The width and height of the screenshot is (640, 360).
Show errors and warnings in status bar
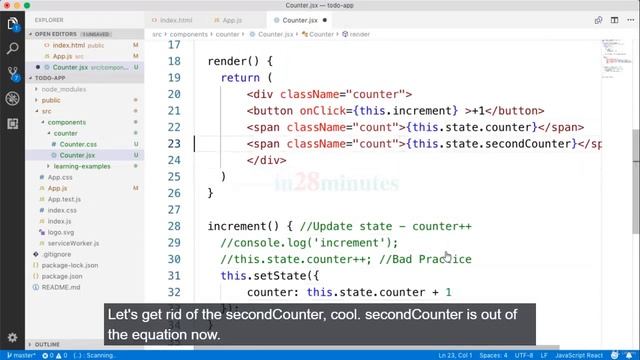coord(55,356)
